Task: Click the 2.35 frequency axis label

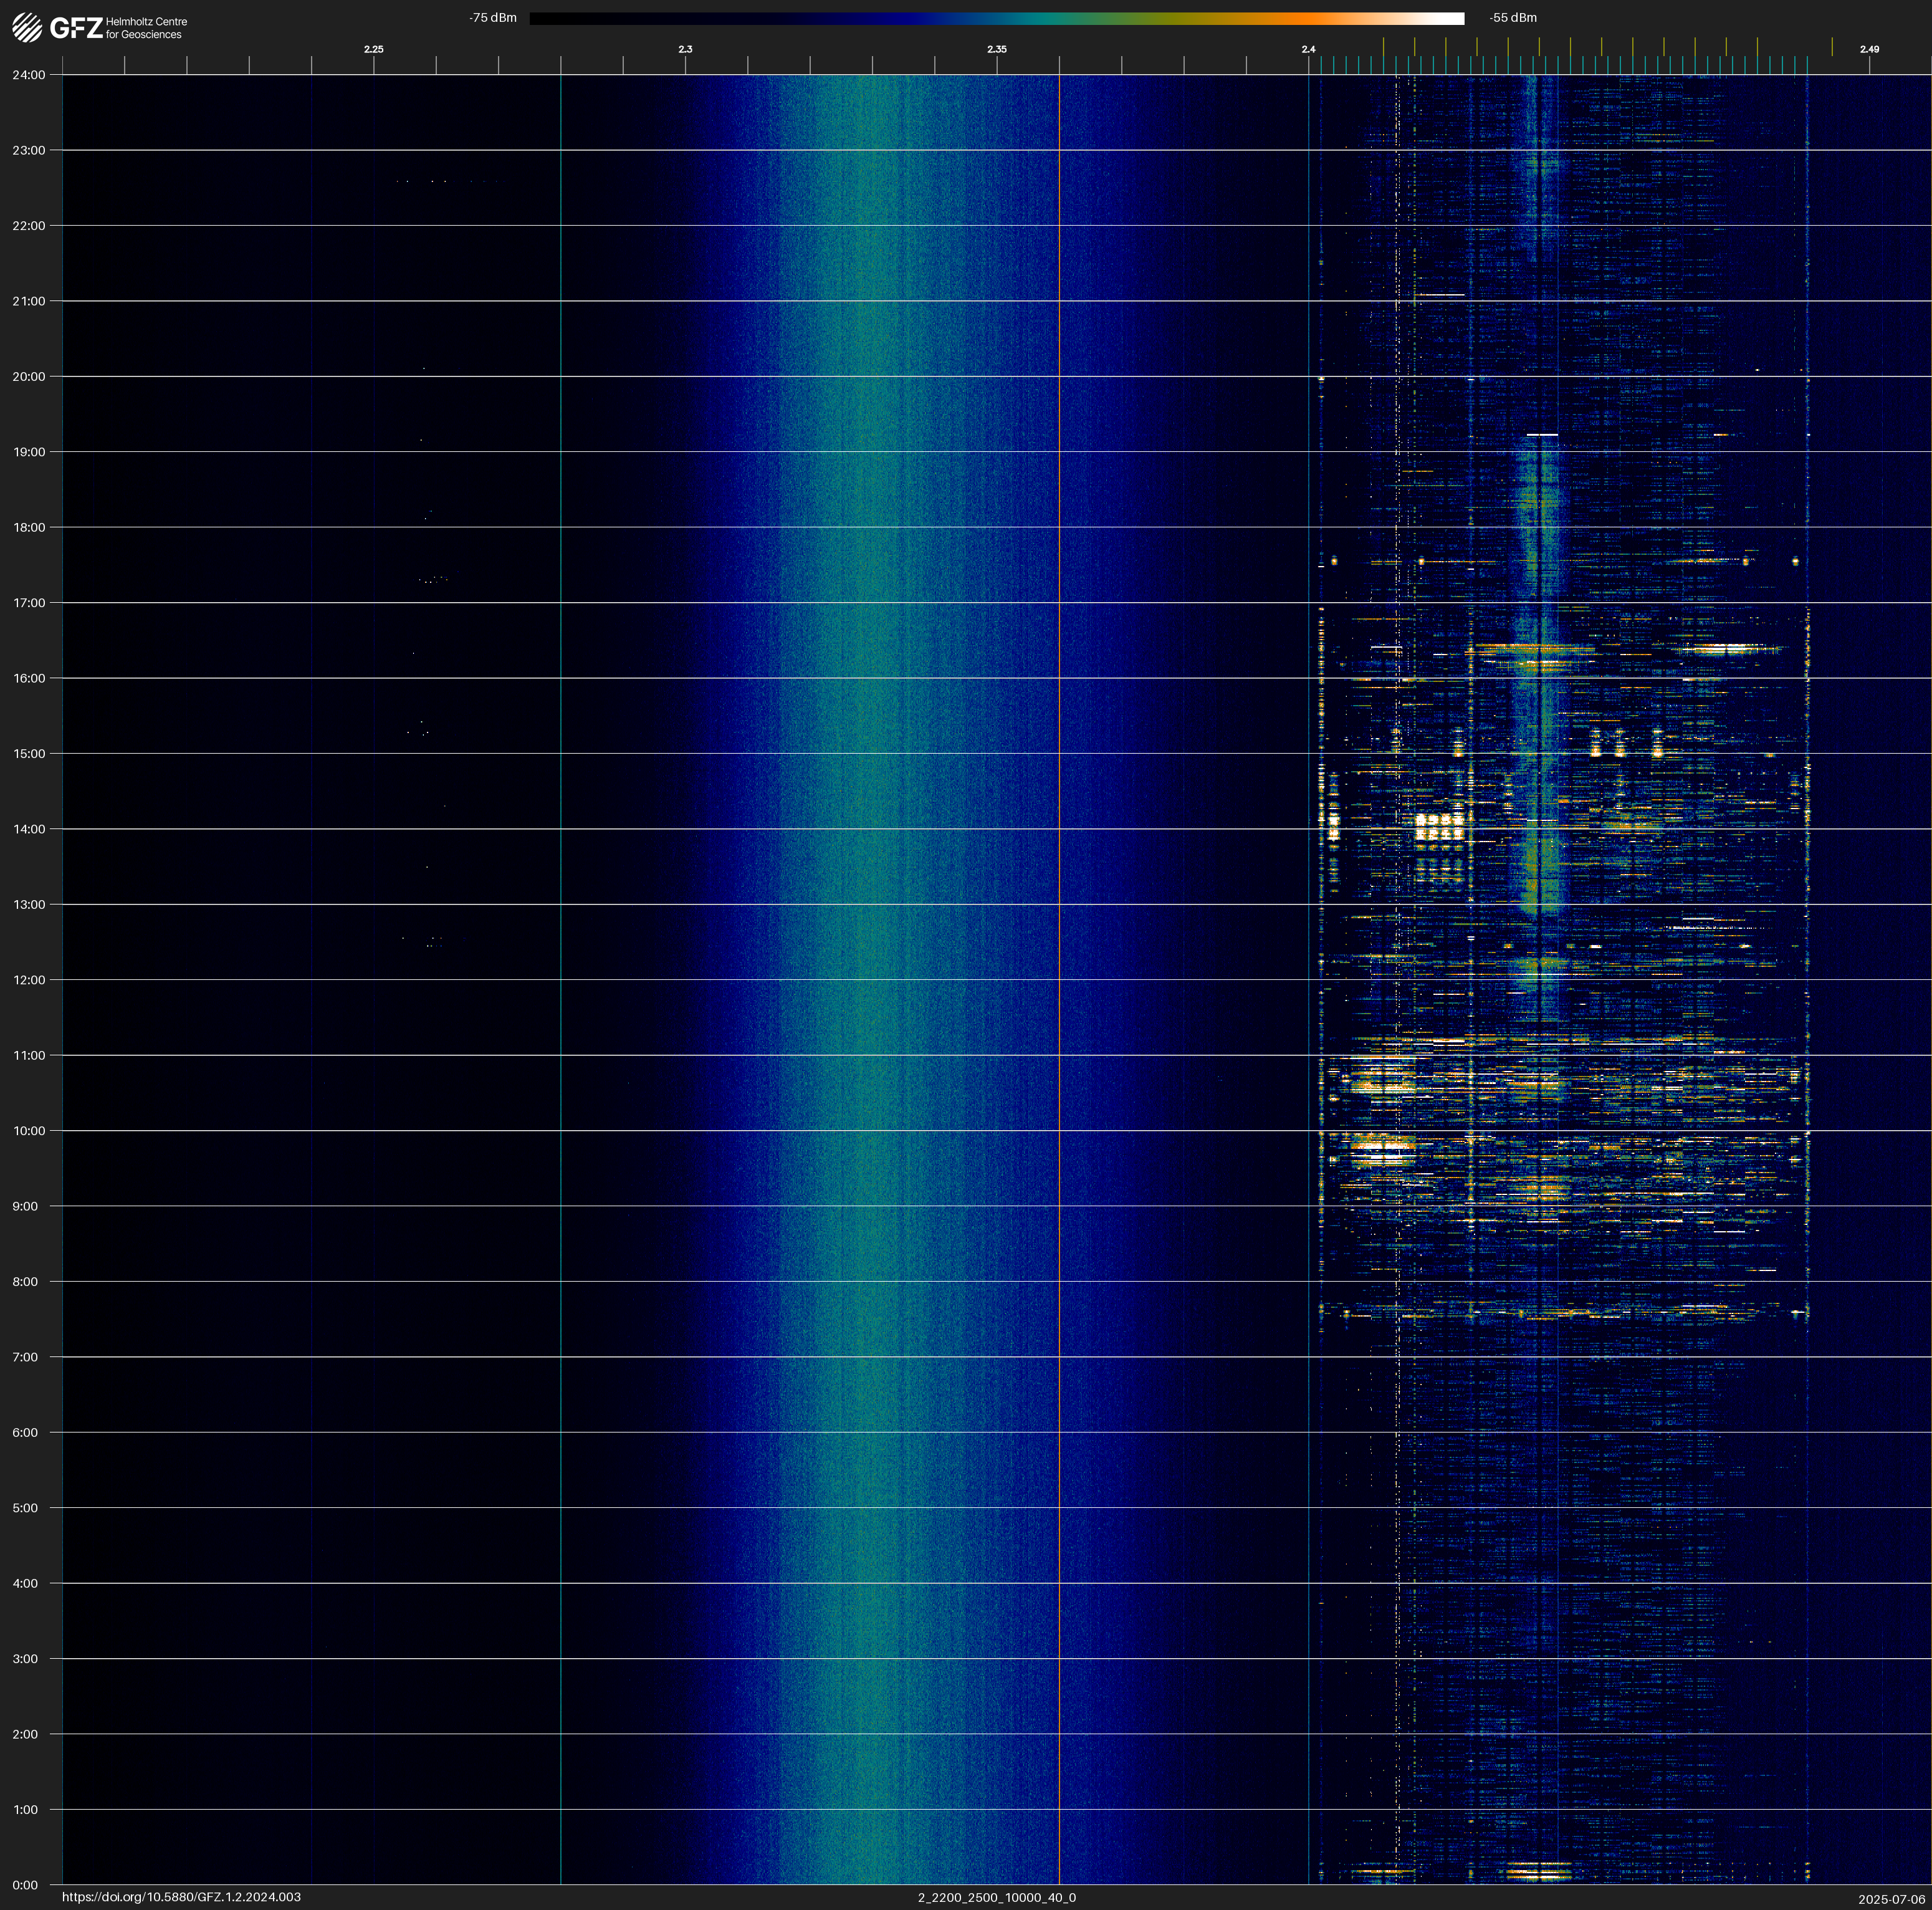Action: click(997, 49)
